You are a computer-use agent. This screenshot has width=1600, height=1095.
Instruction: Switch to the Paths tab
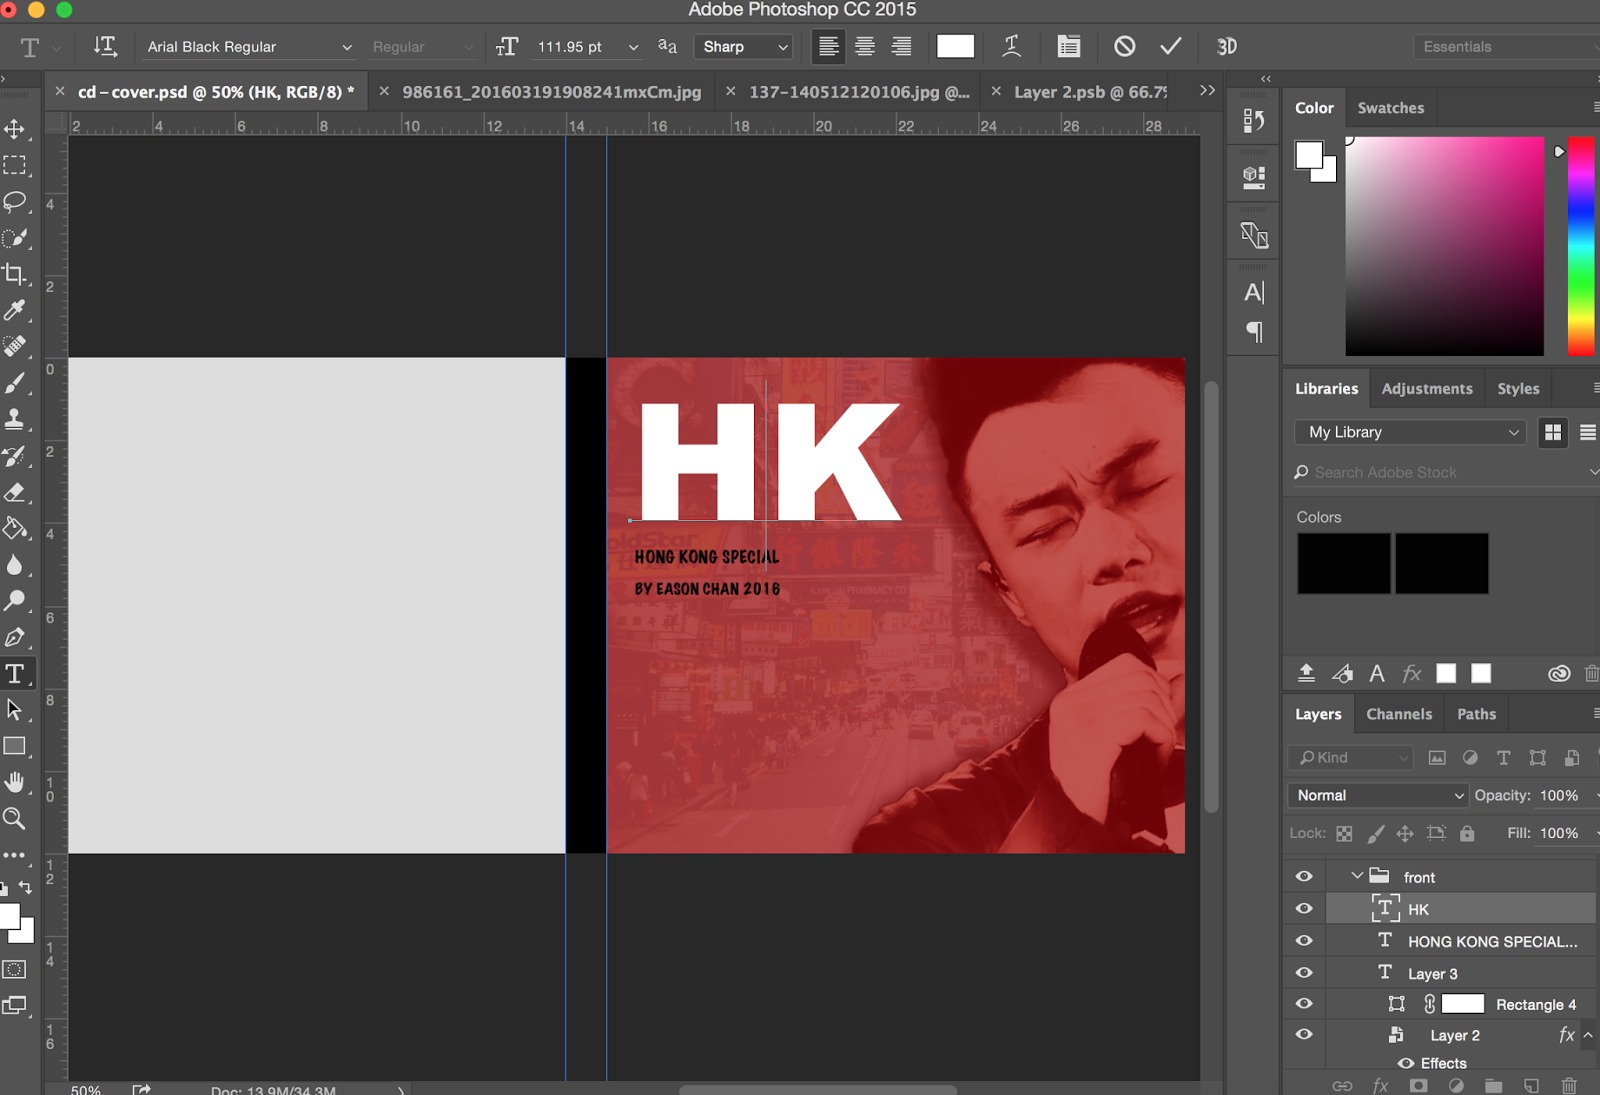(x=1476, y=714)
